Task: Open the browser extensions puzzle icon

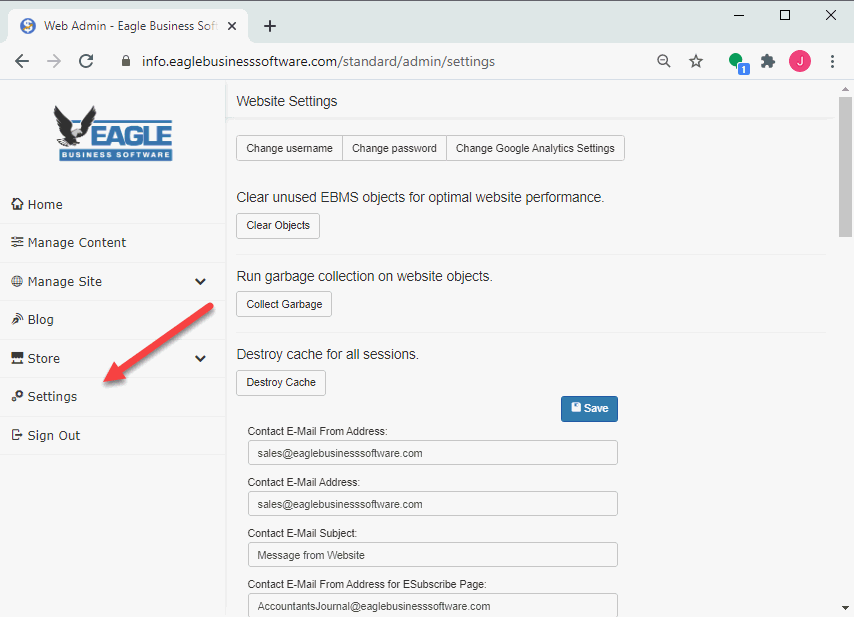Action: tap(768, 61)
